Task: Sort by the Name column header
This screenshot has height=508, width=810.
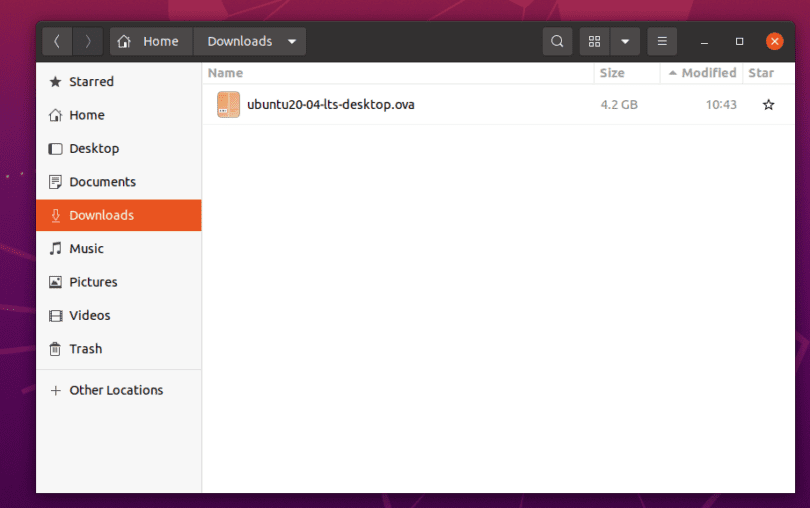Action: [226, 73]
